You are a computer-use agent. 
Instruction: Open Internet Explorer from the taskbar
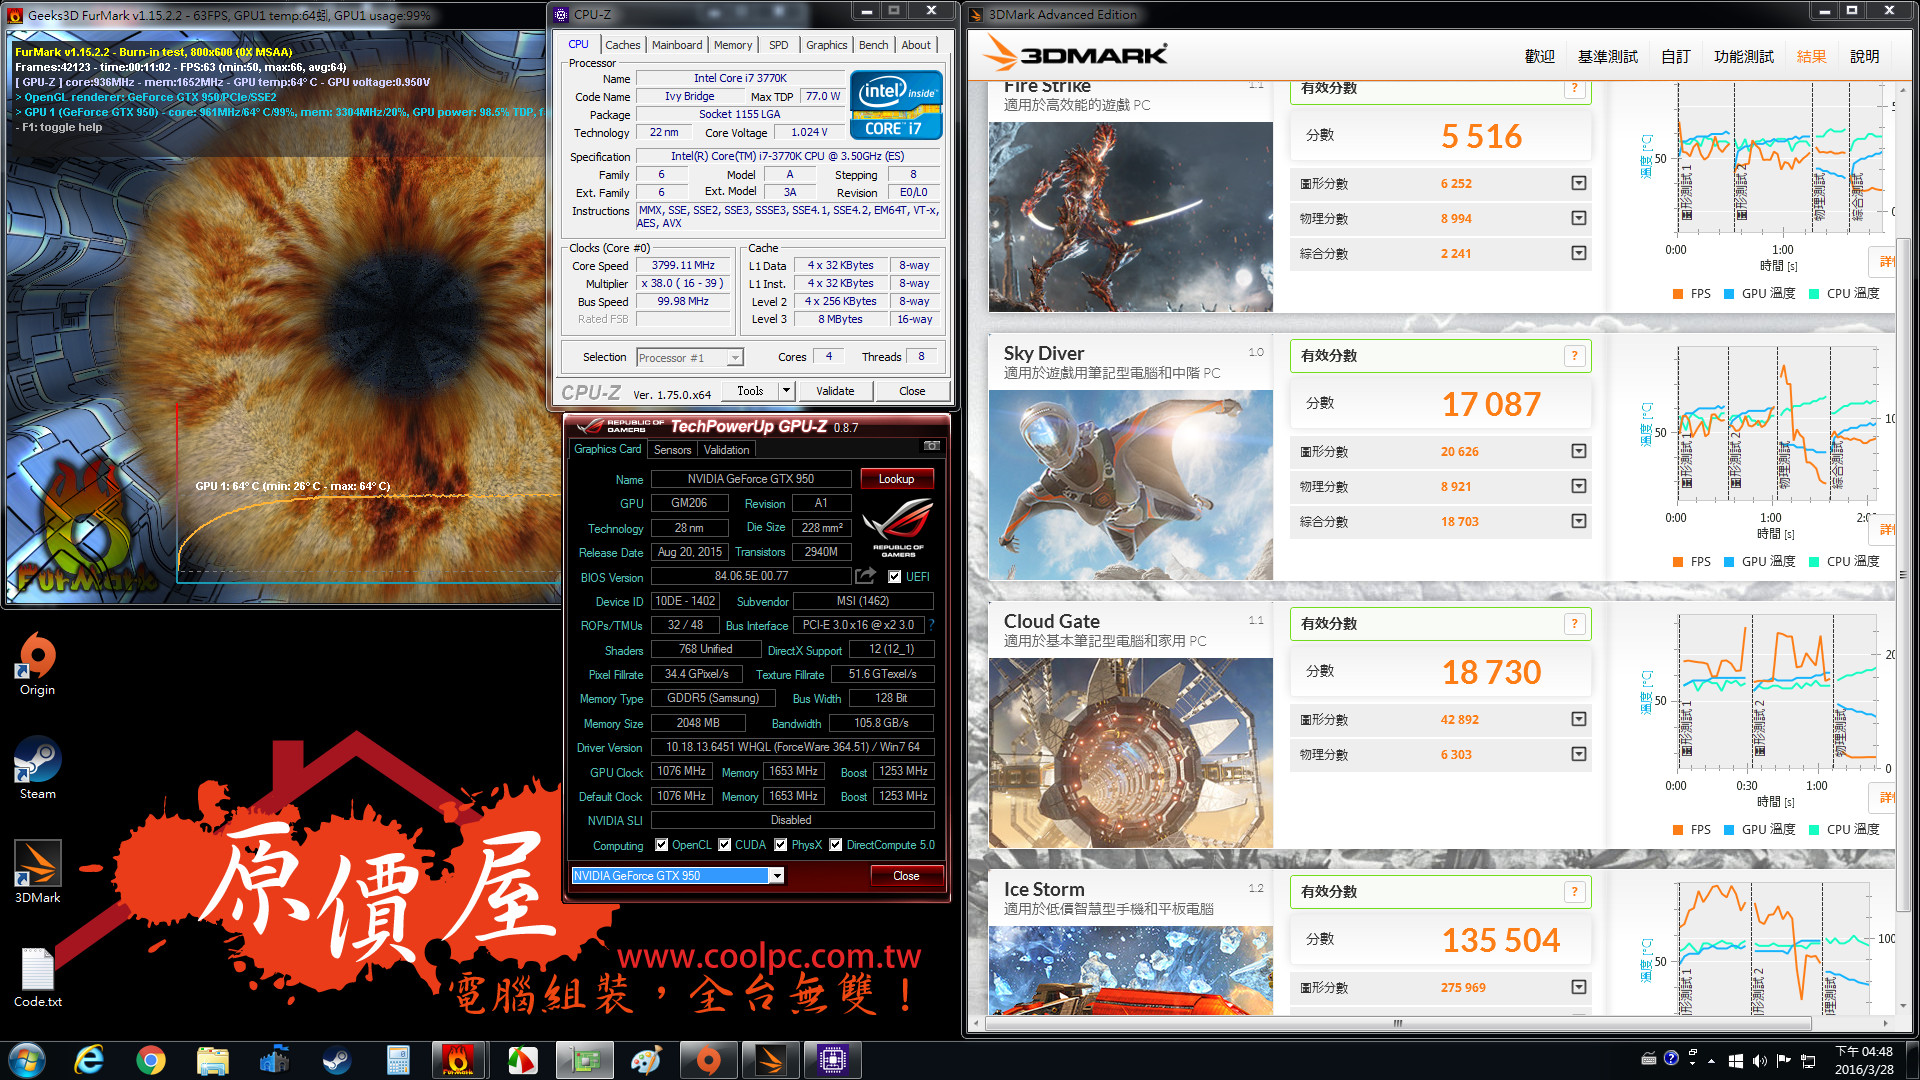click(x=89, y=1060)
